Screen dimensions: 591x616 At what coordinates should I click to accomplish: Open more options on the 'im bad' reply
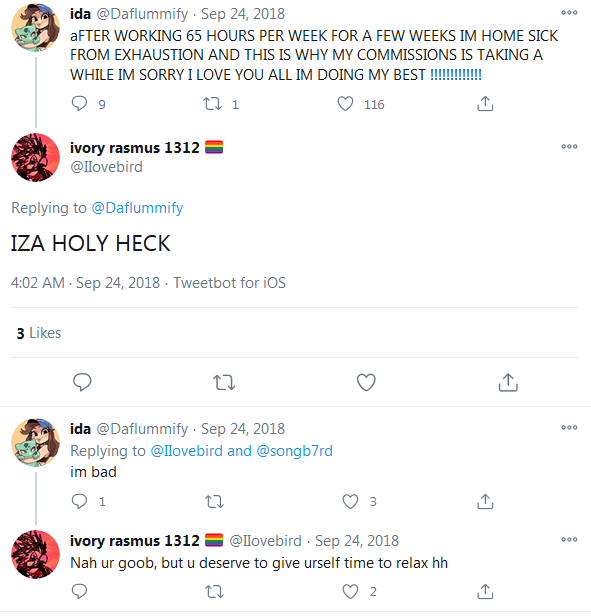click(569, 427)
